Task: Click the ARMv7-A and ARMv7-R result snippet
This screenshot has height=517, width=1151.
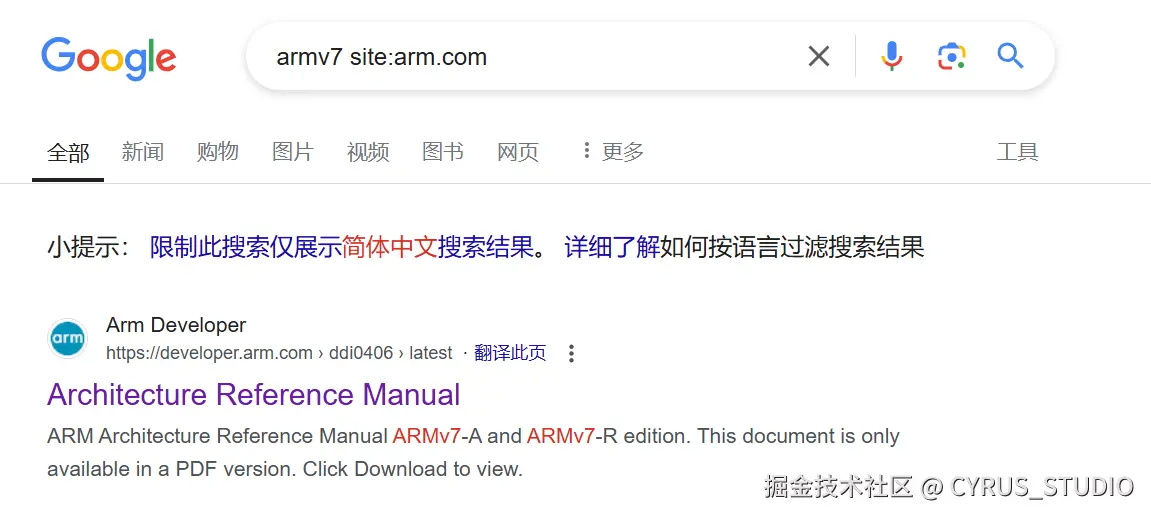Action: pos(473,452)
